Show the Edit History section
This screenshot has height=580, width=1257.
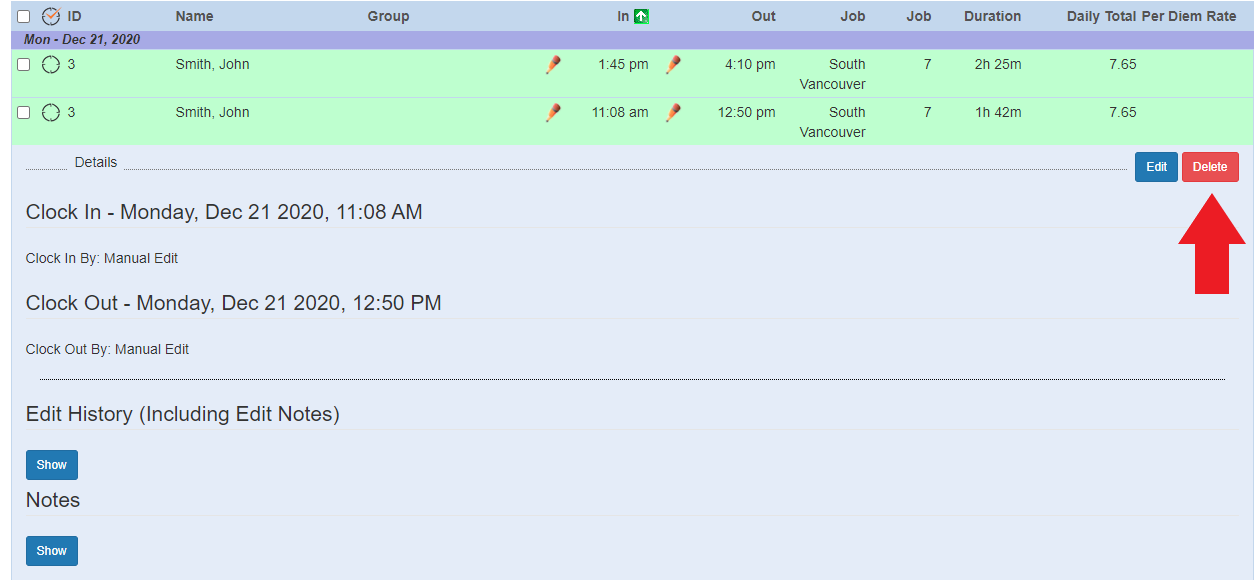52,465
